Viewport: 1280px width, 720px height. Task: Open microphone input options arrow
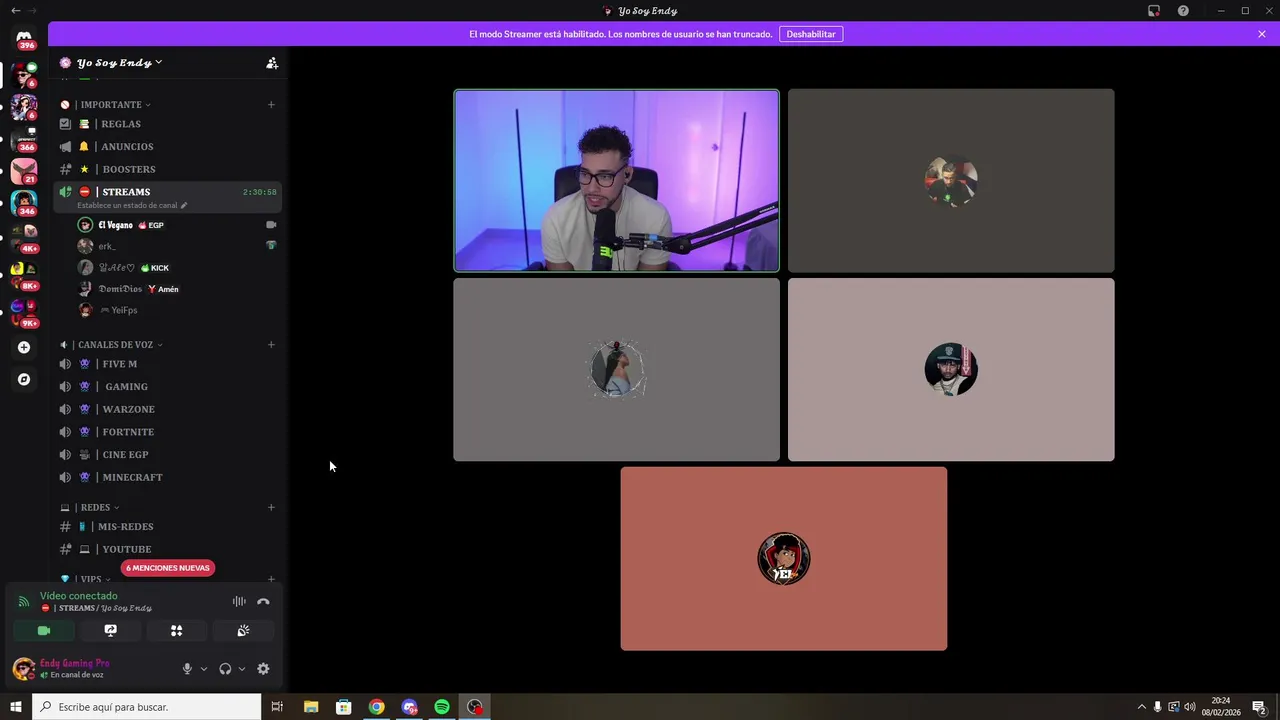204,669
